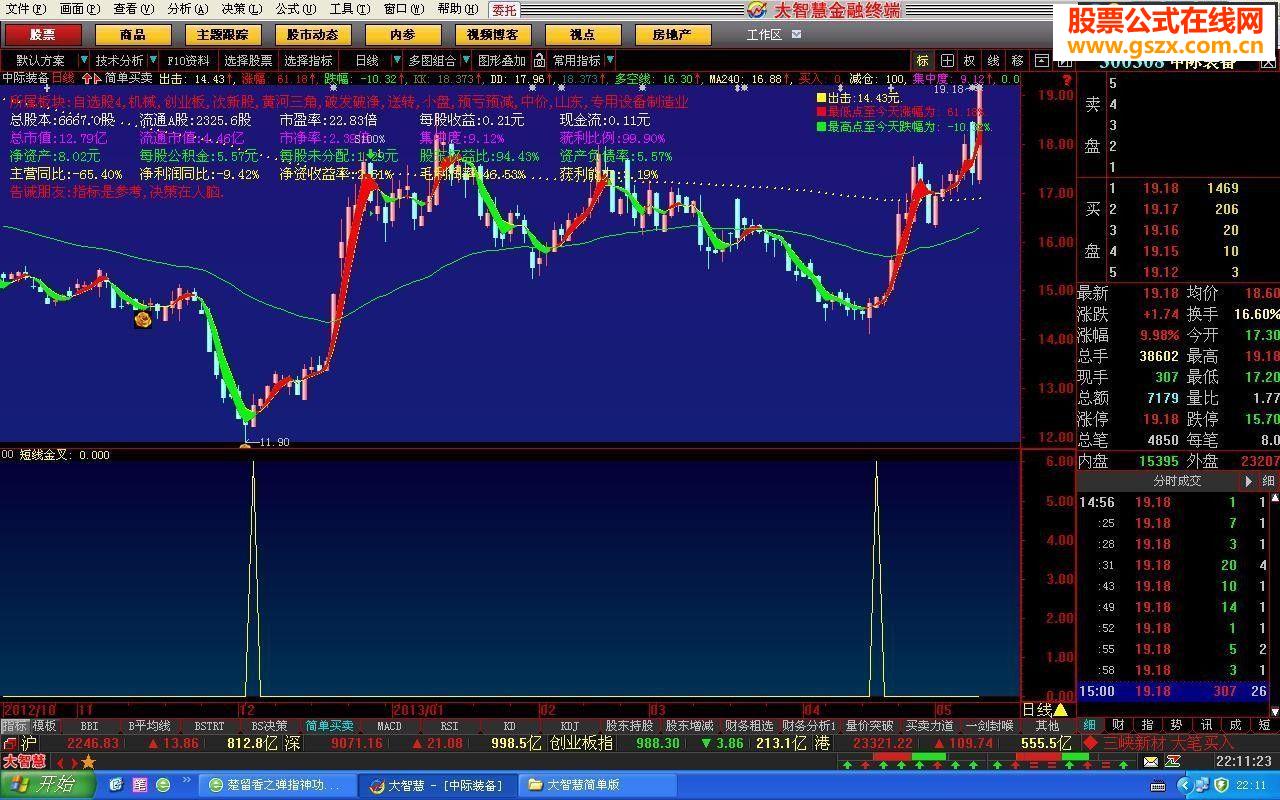Click the 房地产 button
The height and width of the screenshot is (800, 1280).
pyautogui.click(x=672, y=34)
